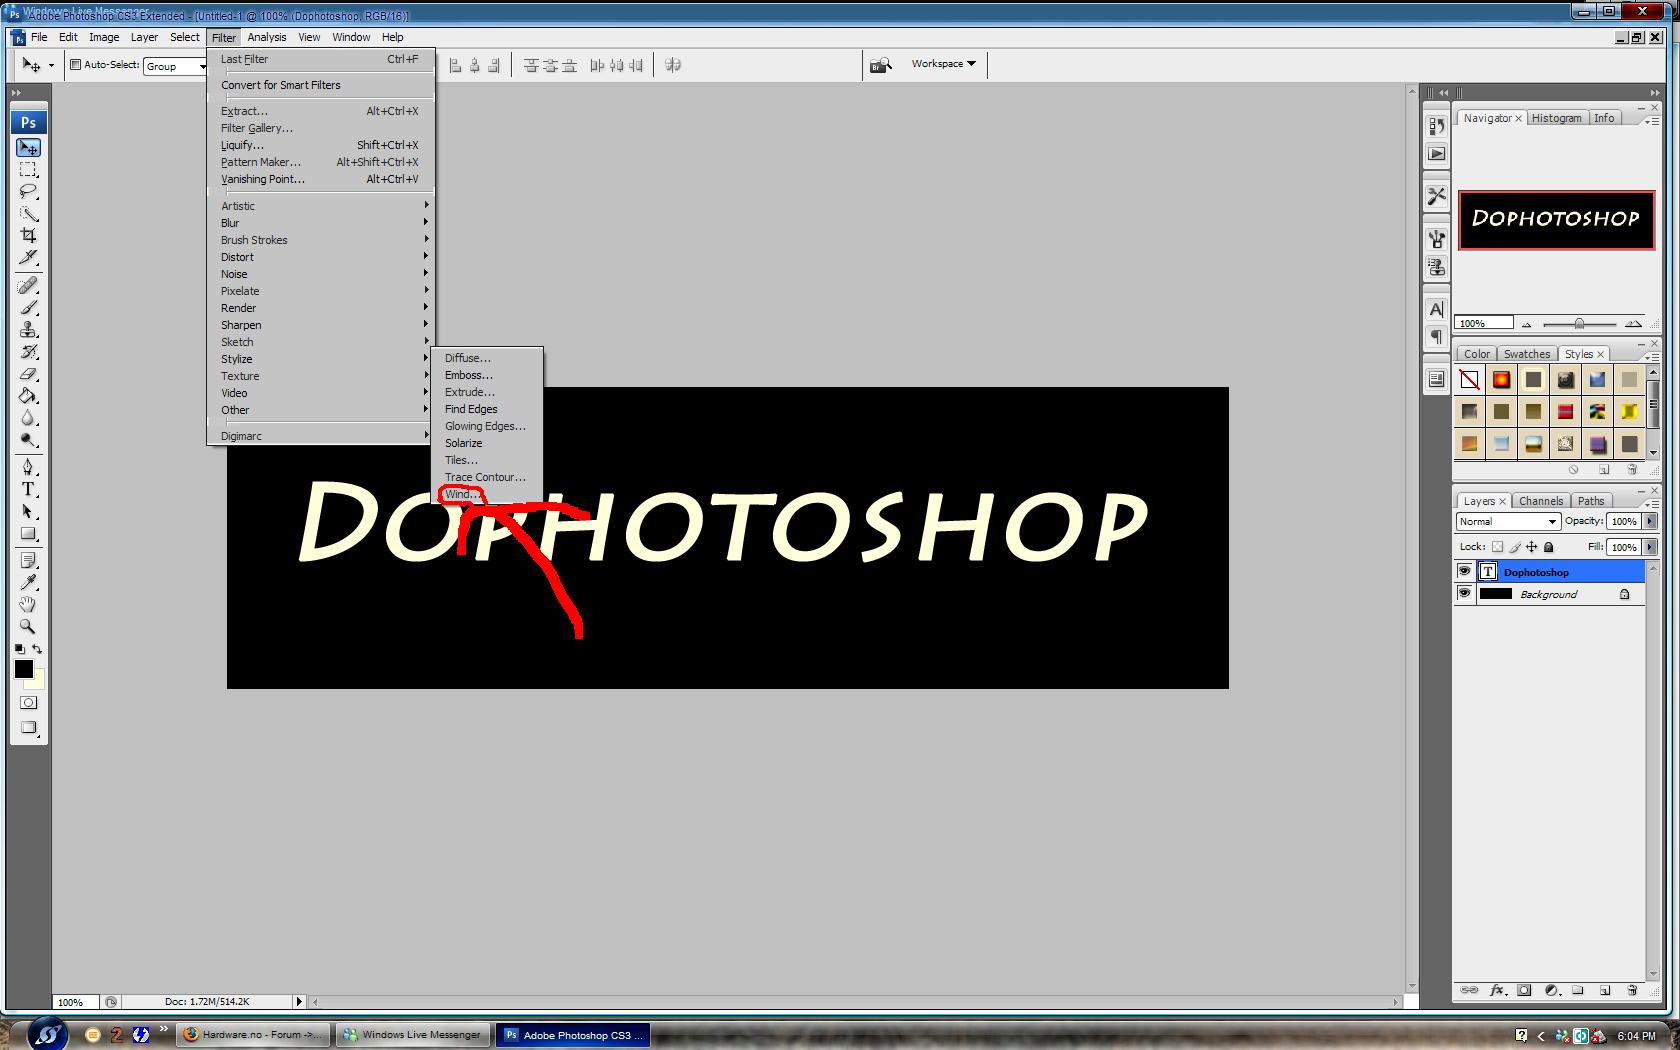Screen dimensions: 1680x1050
Task: Click the Navigator preview thumbnail
Action: pyautogui.click(x=1556, y=220)
